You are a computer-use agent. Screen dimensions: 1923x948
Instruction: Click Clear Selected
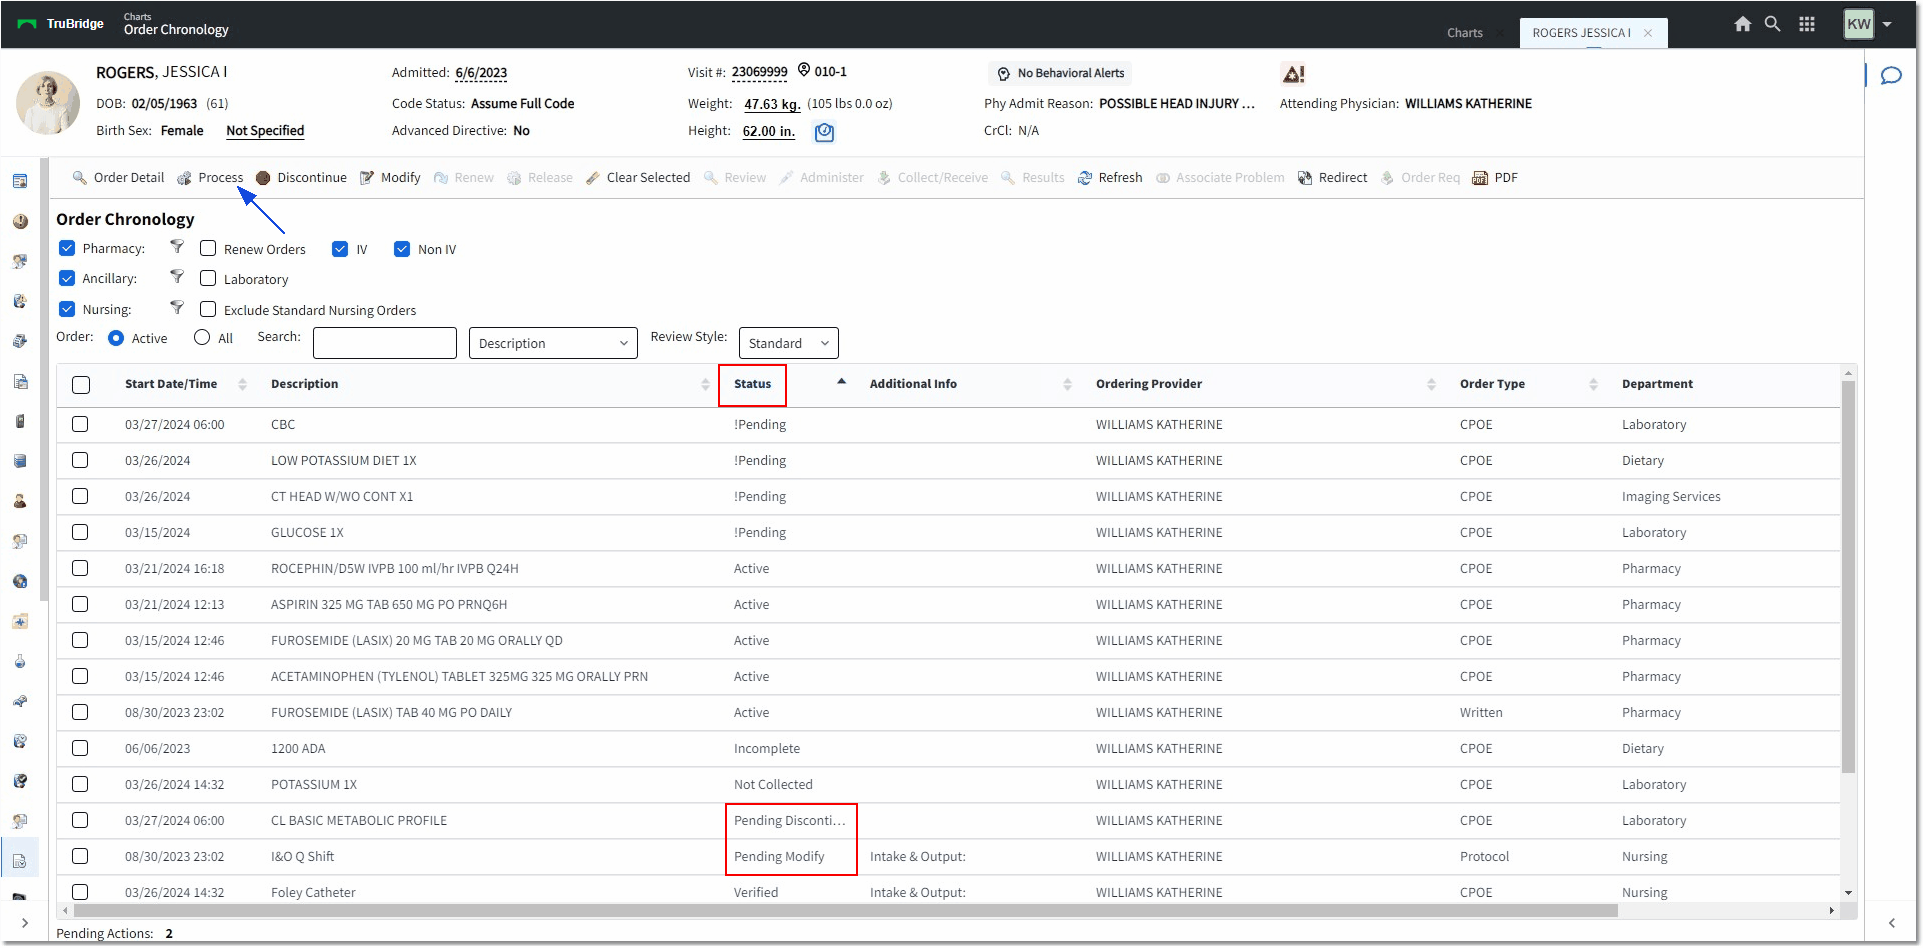(x=638, y=178)
